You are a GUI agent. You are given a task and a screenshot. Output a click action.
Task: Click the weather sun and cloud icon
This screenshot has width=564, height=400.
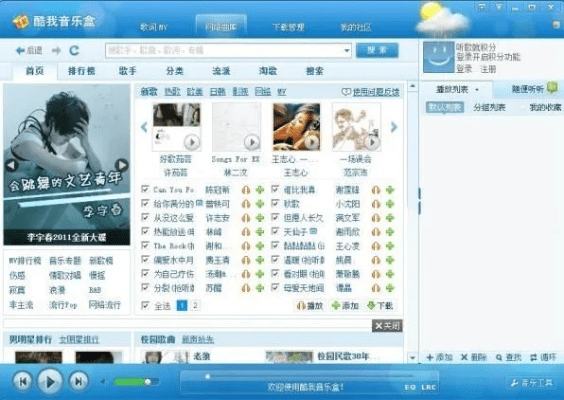point(442,18)
